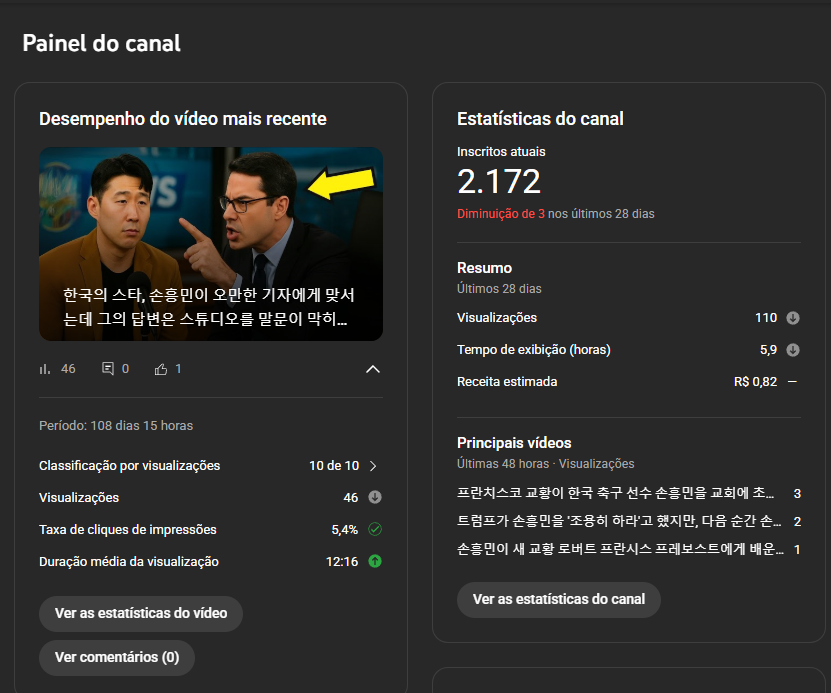The image size is (831, 693).
Task: Click down arrow icon beside Visualizações 110
Action: (x=793, y=318)
